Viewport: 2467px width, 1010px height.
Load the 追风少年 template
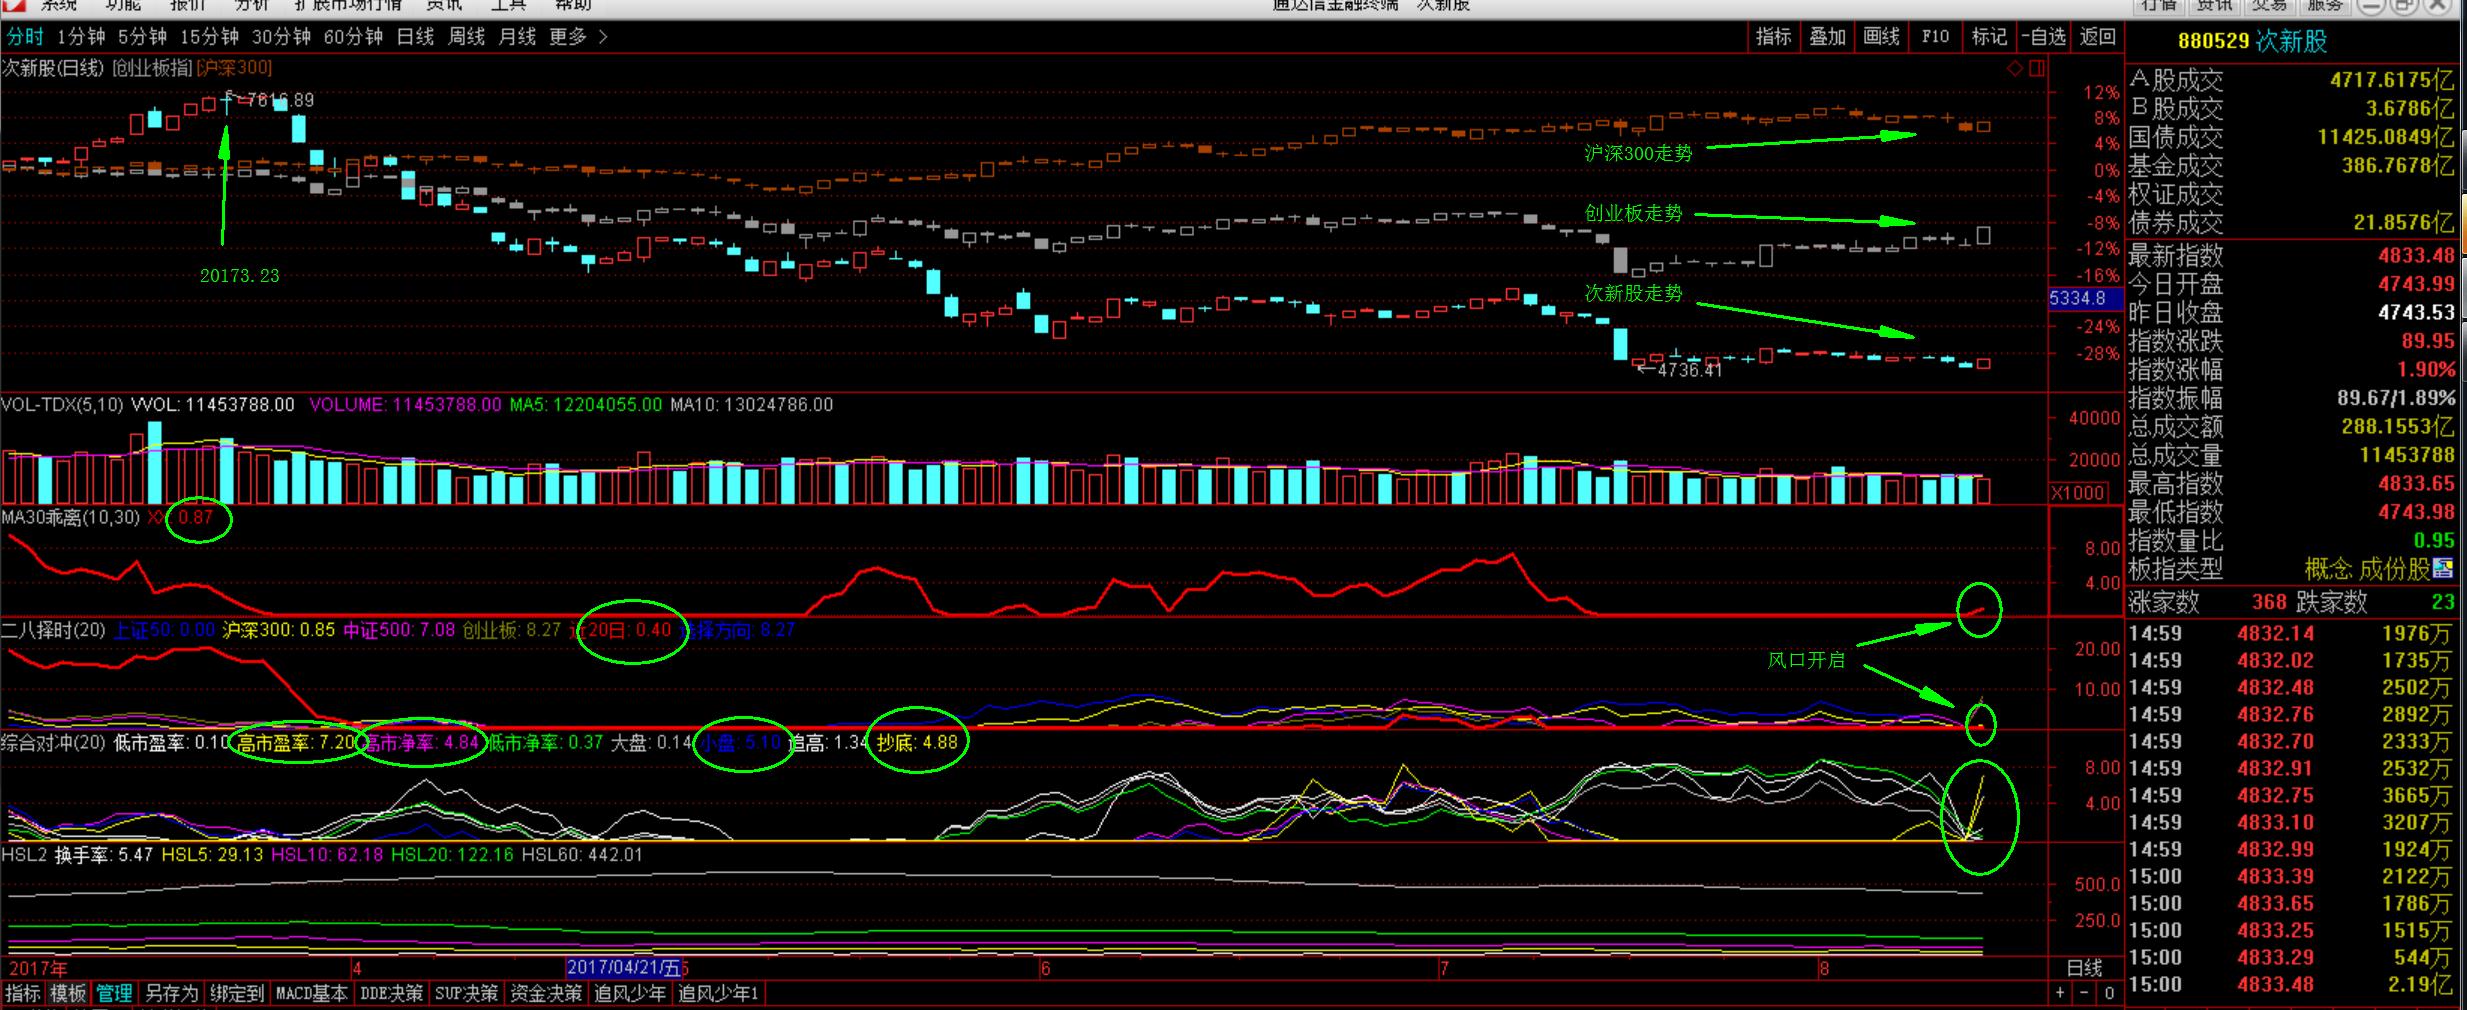click(630, 993)
